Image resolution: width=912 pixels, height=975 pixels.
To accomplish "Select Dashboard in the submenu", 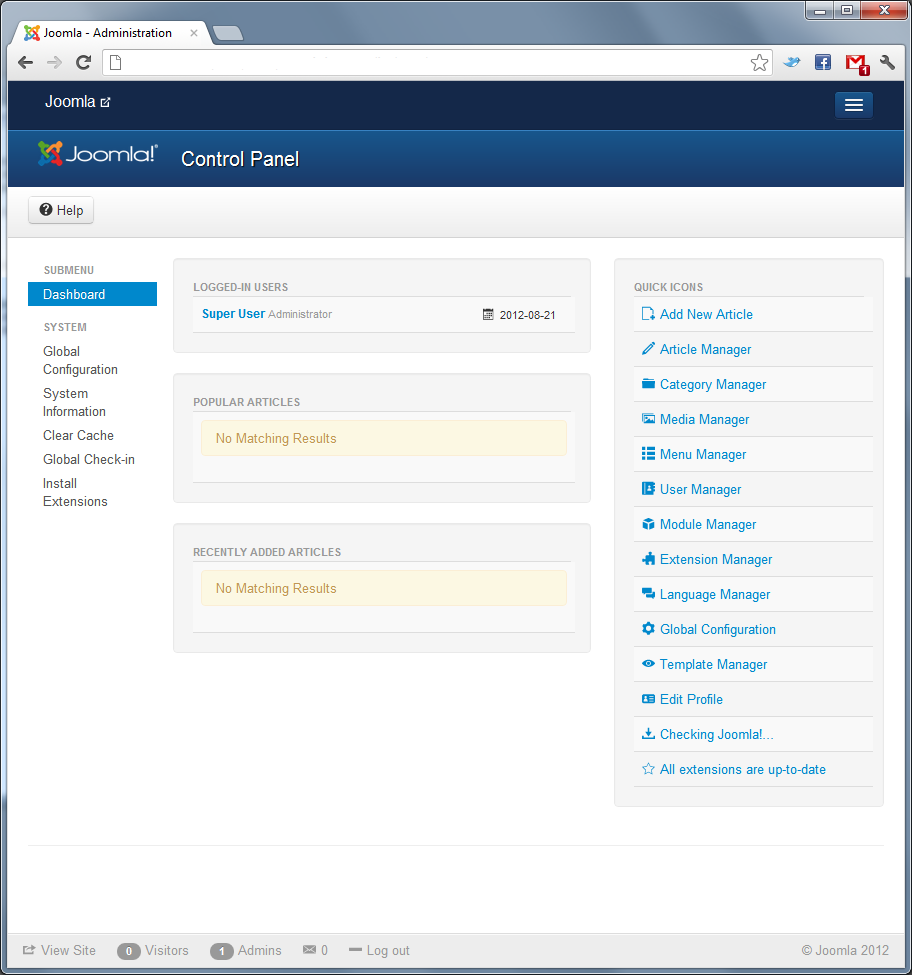I will (92, 294).
